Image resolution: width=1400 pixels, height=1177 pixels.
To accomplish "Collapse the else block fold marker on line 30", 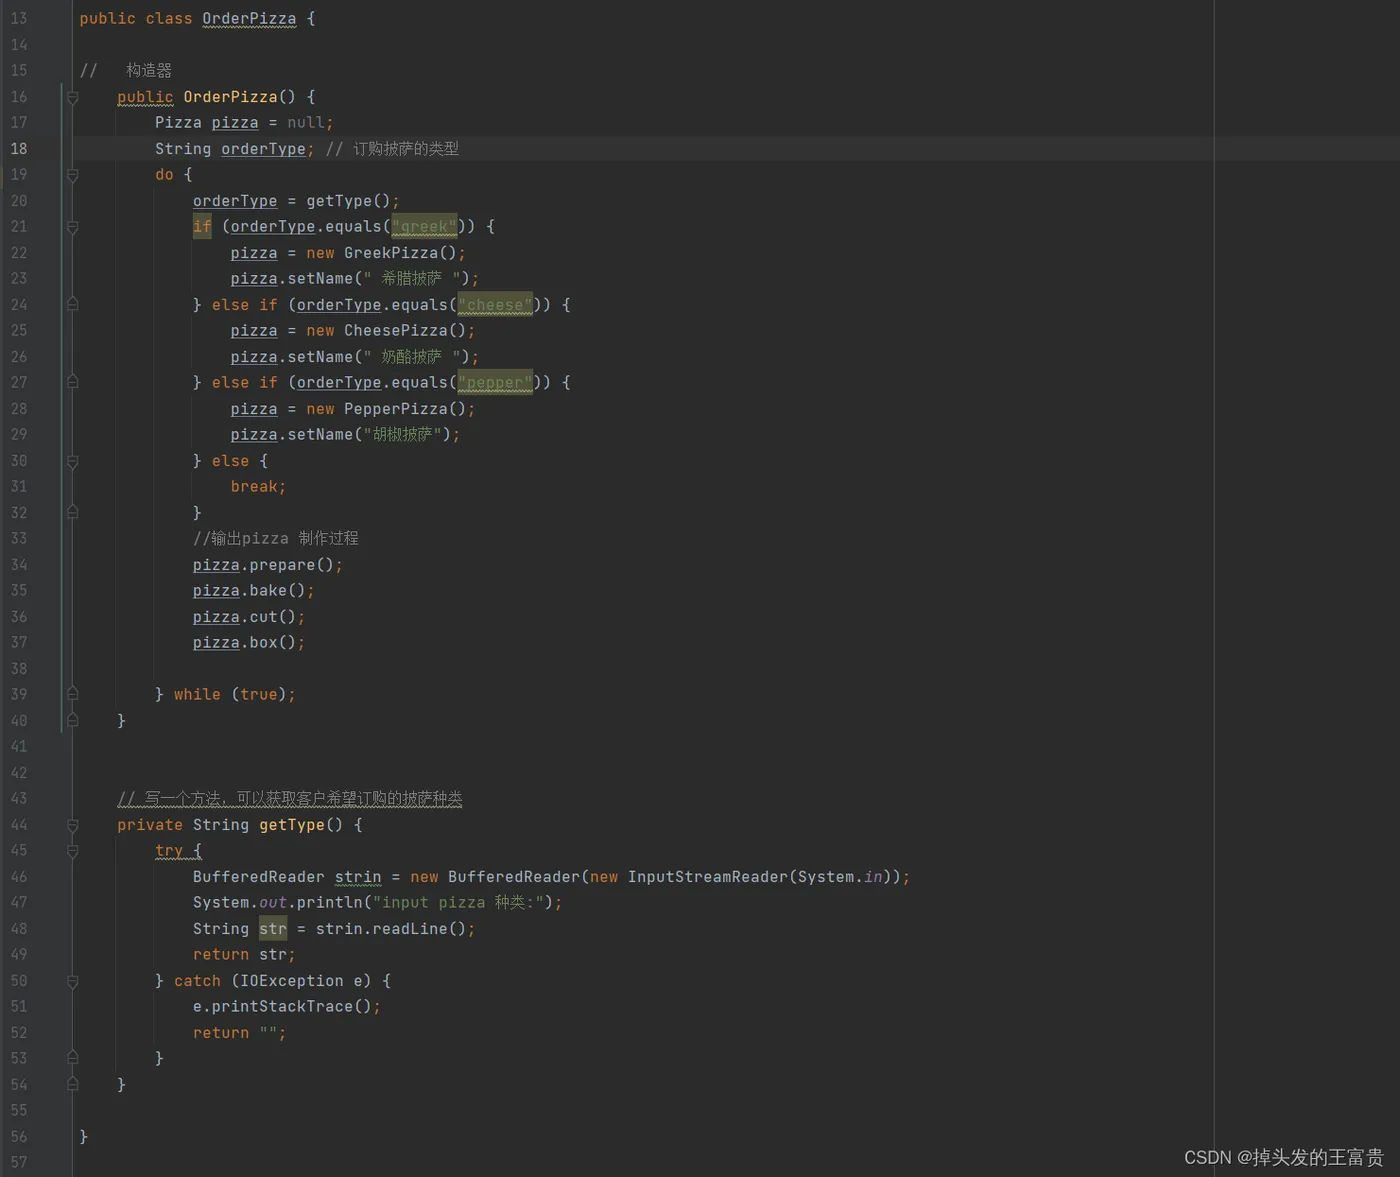I will (72, 461).
